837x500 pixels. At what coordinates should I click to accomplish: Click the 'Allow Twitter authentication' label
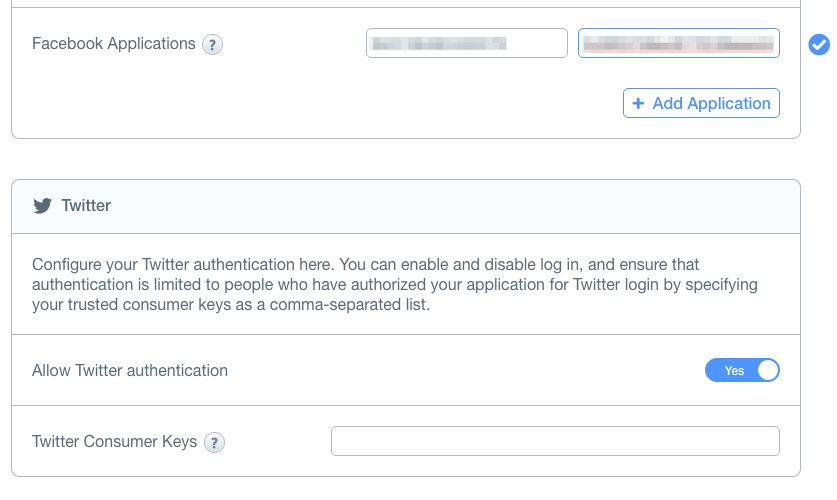[130, 370]
